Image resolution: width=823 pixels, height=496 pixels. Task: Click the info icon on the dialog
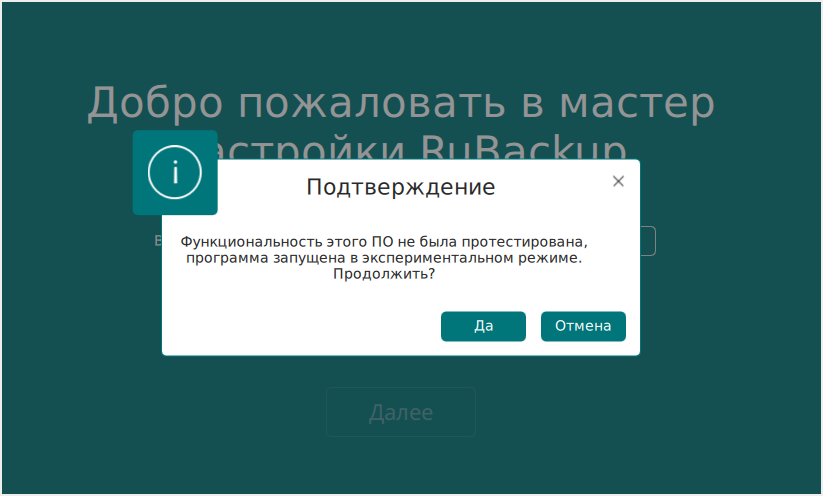tap(175, 172)
